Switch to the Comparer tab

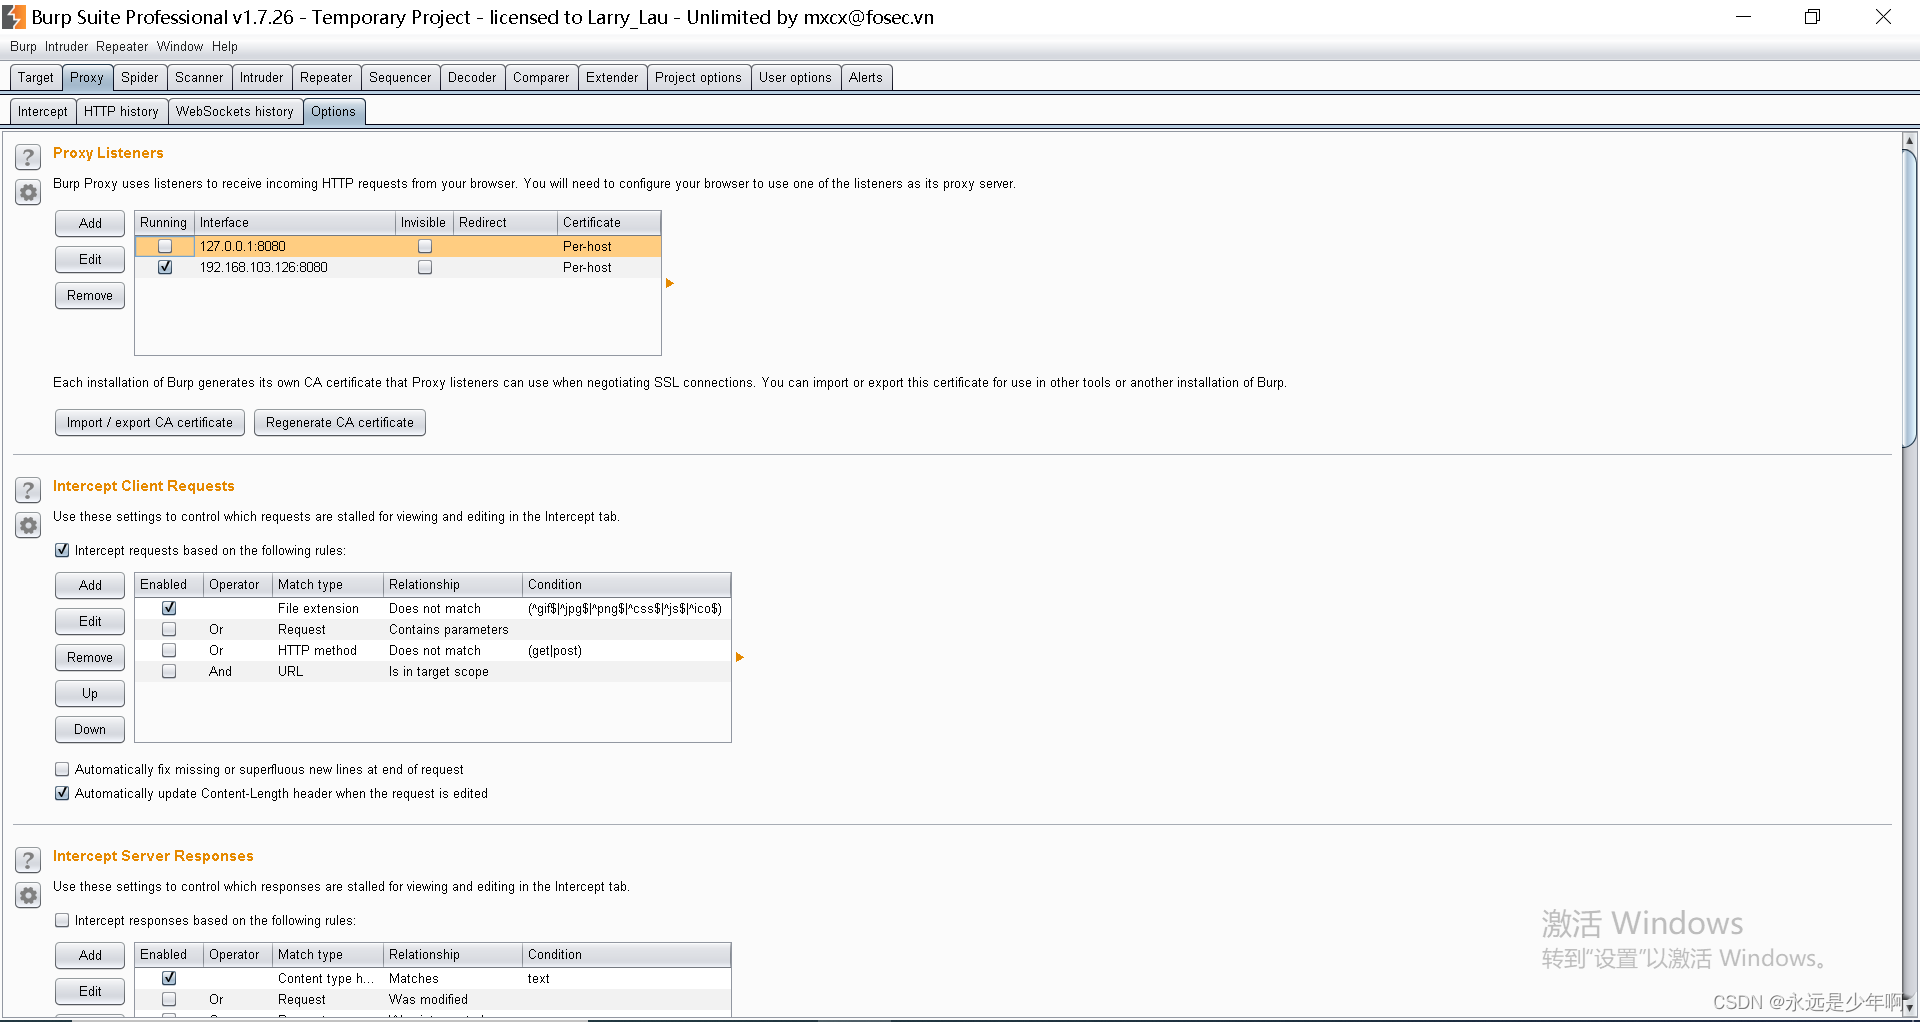coord(541,77)
